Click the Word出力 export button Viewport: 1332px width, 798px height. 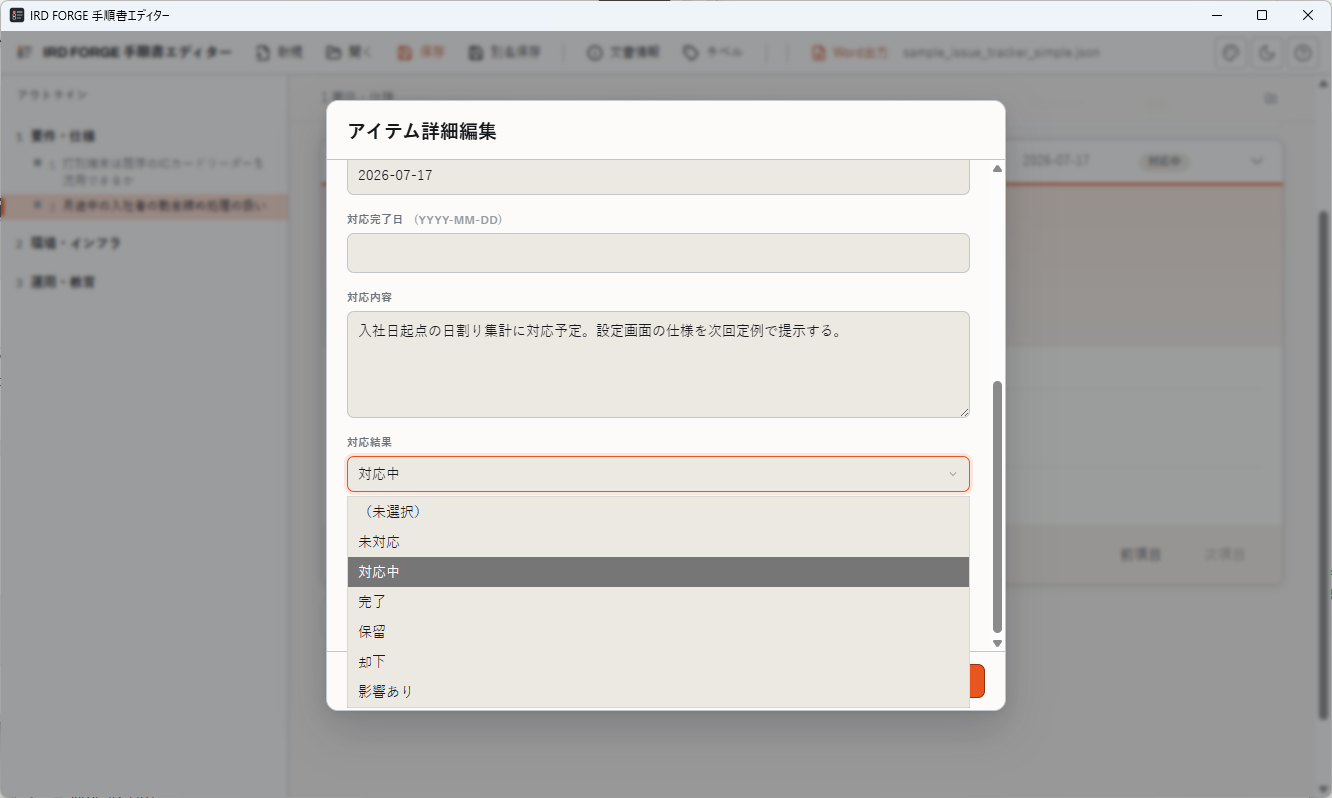(850, 53)
